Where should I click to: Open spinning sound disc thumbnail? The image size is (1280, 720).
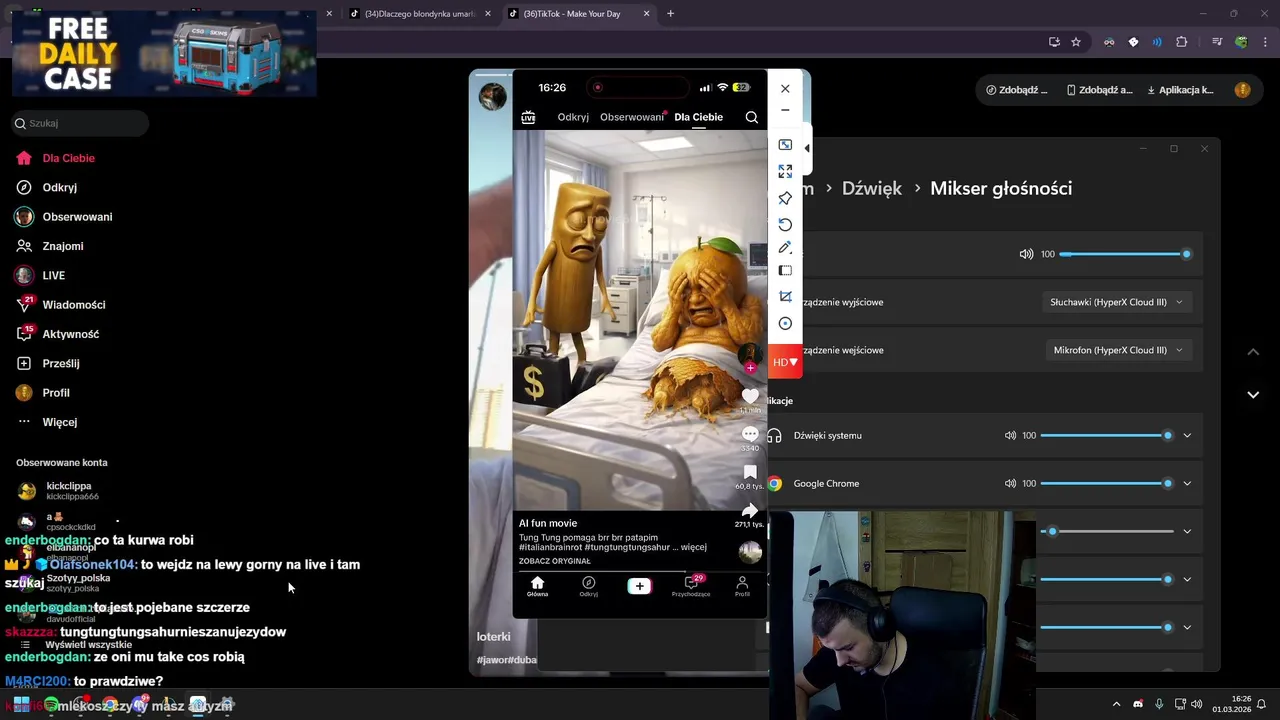pos(750,552)
